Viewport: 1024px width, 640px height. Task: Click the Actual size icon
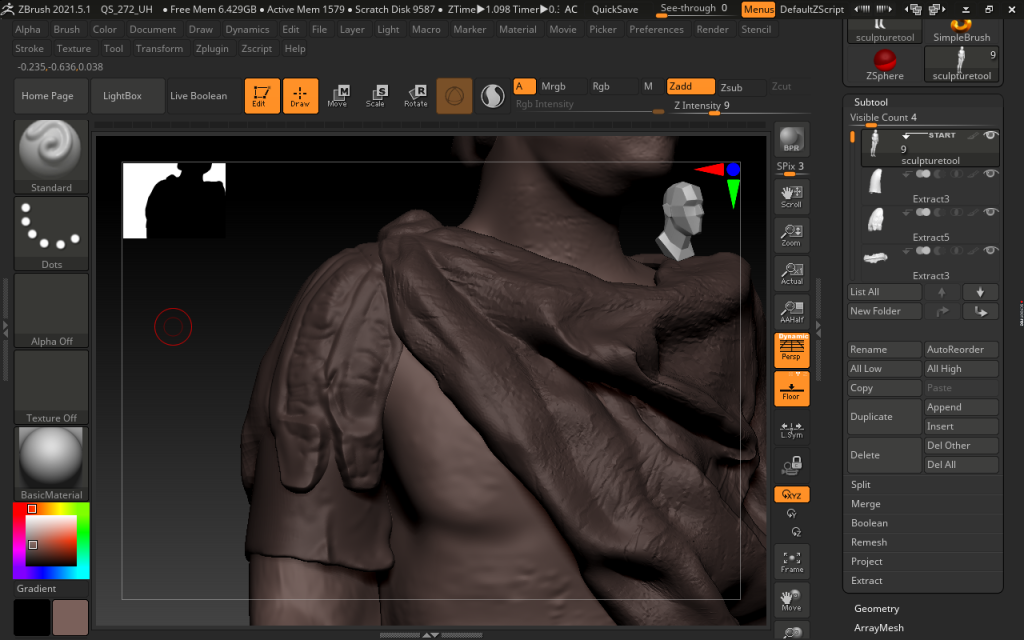792,273
